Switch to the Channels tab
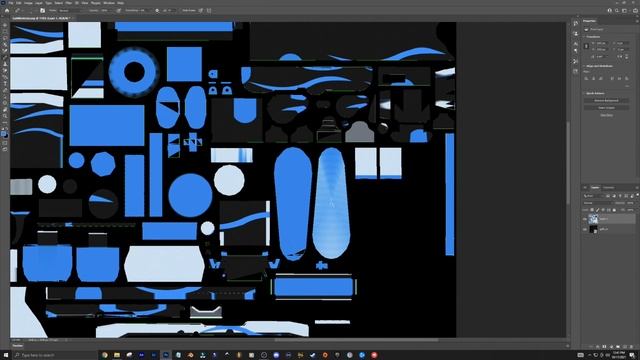This screenshot has height=360, width=640. (609, 188)
